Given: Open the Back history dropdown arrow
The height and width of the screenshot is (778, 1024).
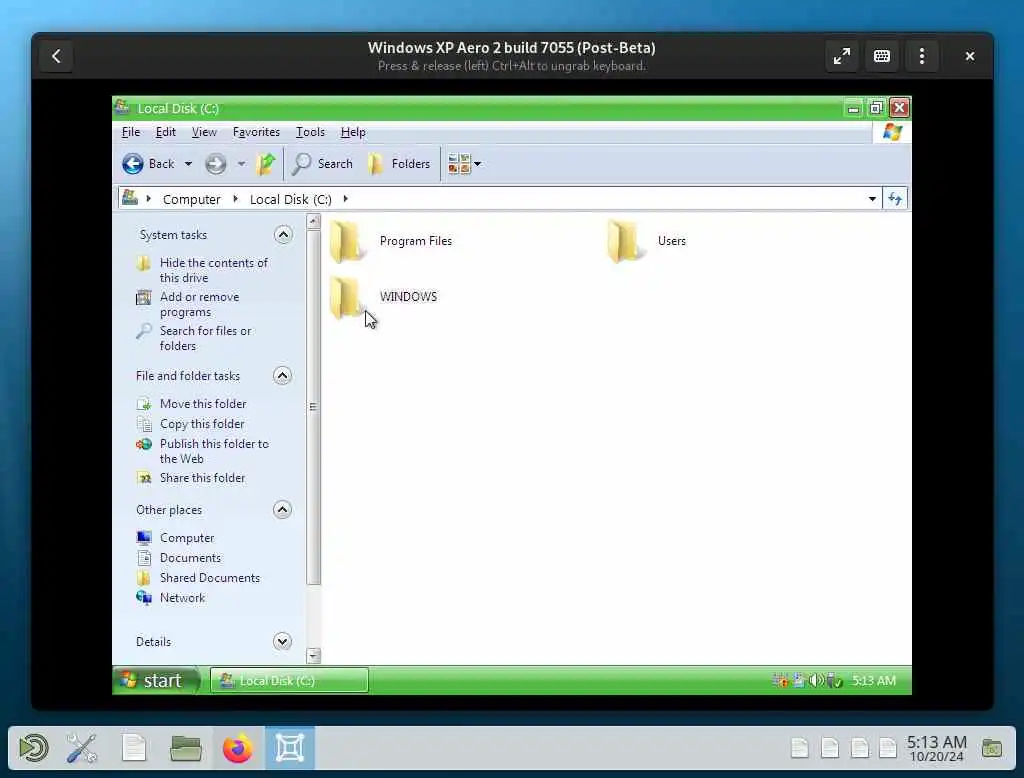Looking at the screenshot, I should pos(188,164).
